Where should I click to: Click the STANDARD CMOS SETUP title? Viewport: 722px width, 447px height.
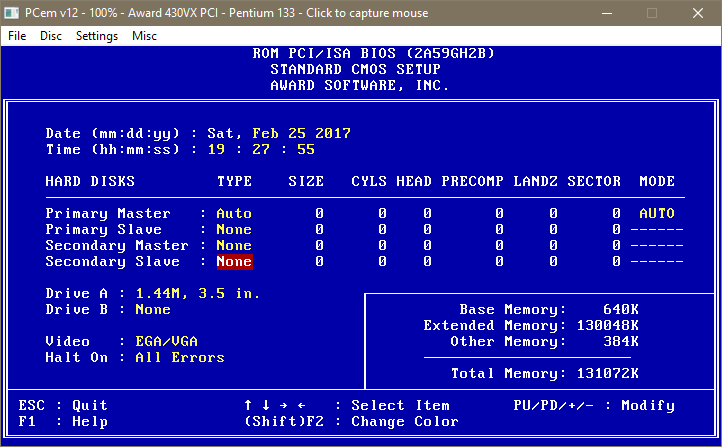tap(355, 70)
